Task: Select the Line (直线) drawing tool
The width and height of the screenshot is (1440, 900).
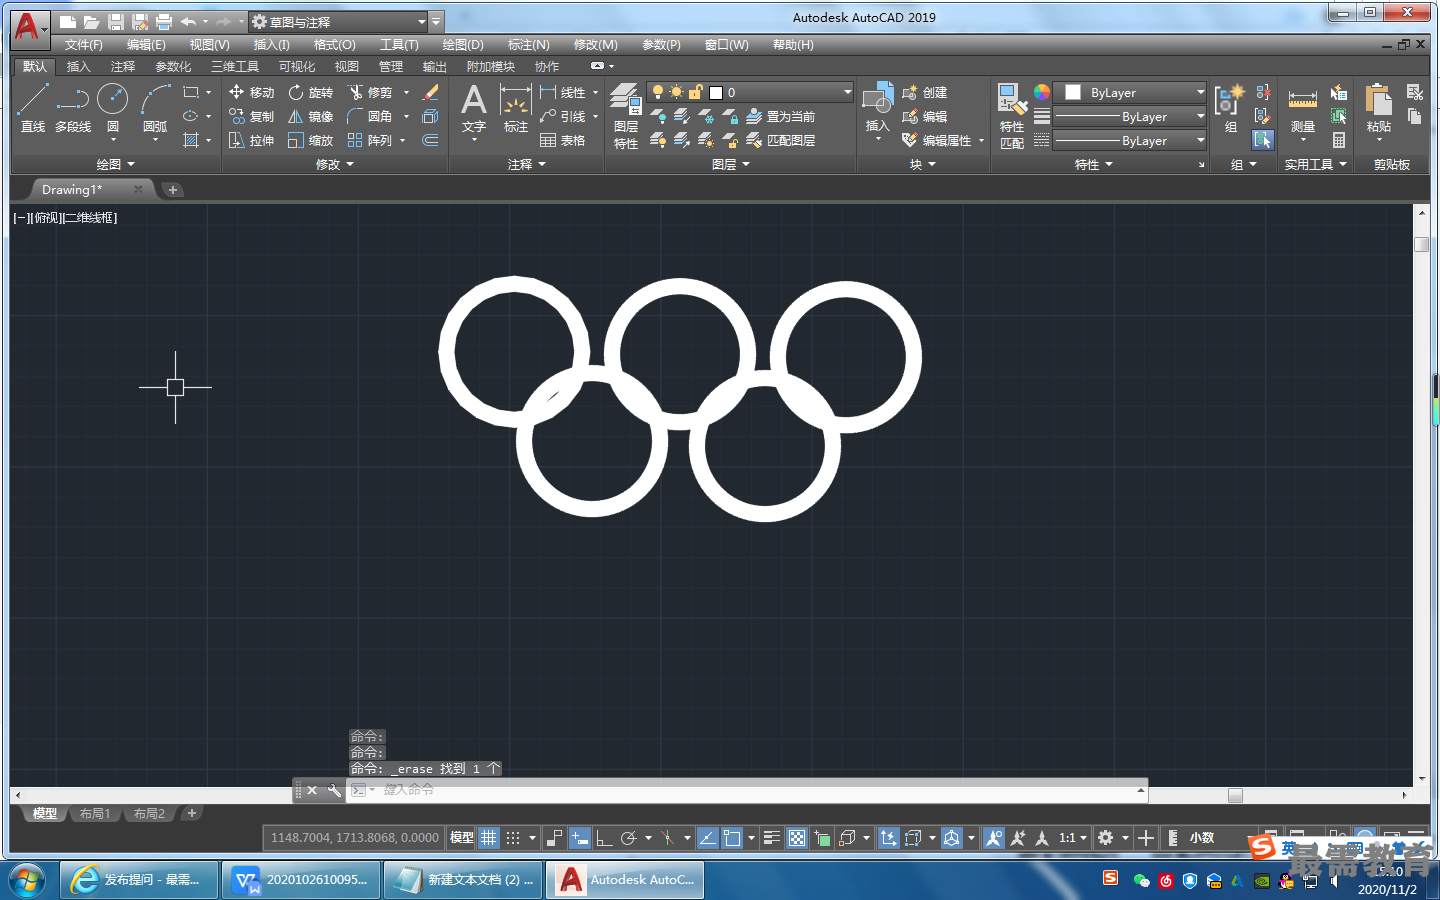Action: click(x=33, y=108)
